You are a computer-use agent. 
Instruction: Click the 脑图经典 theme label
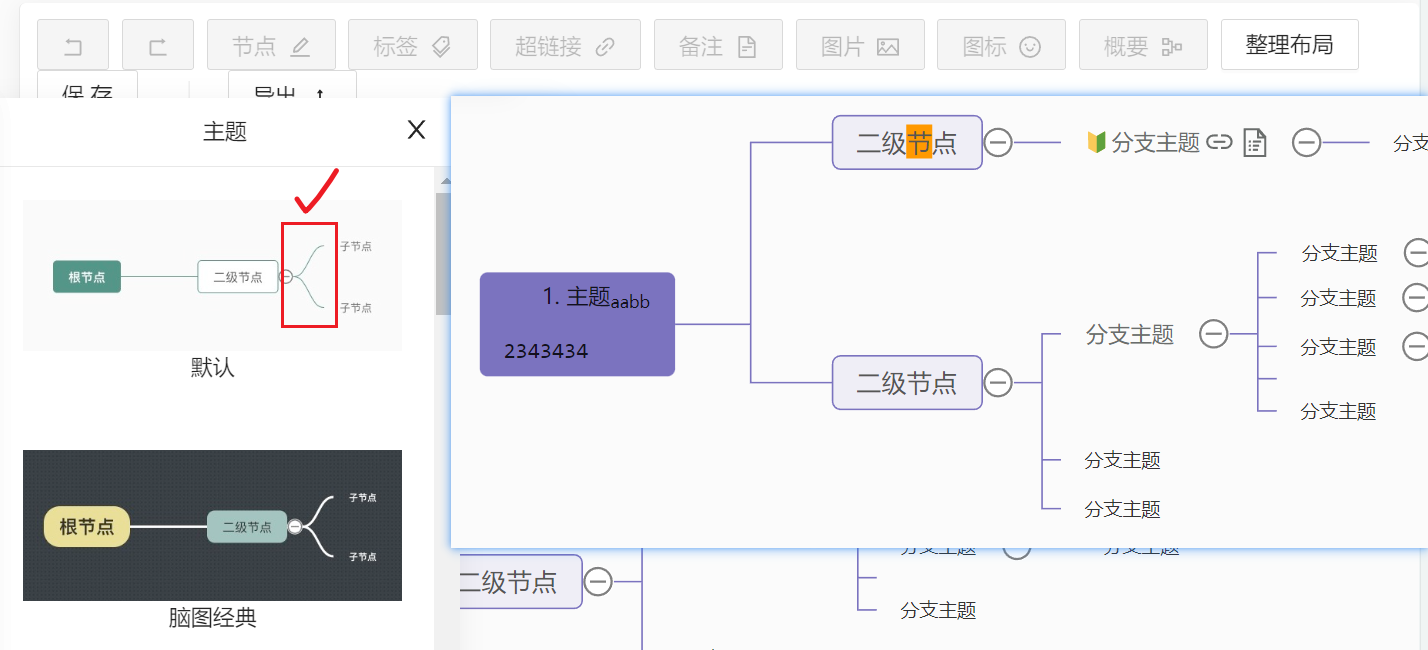click(212, 617)
